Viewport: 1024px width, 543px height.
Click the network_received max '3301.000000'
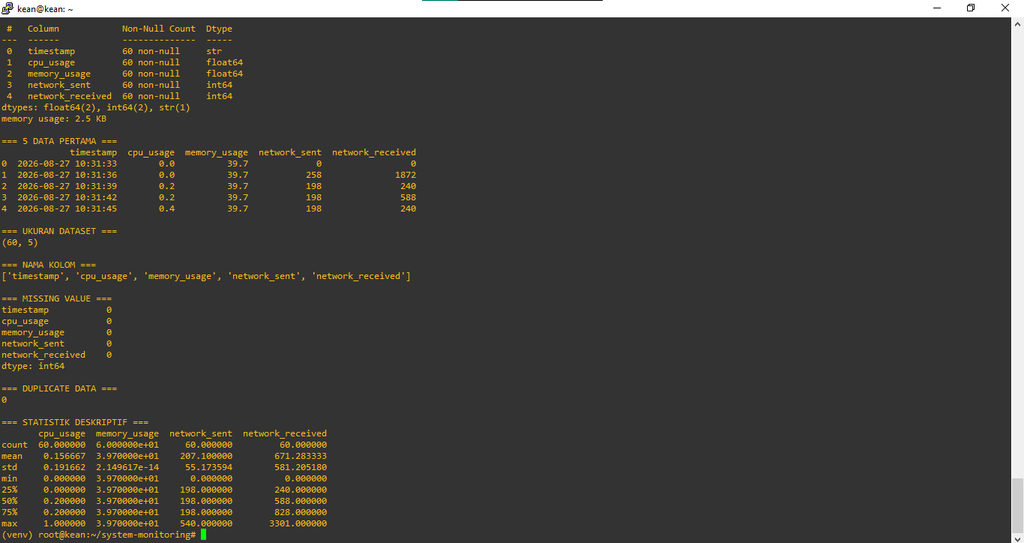298,523
